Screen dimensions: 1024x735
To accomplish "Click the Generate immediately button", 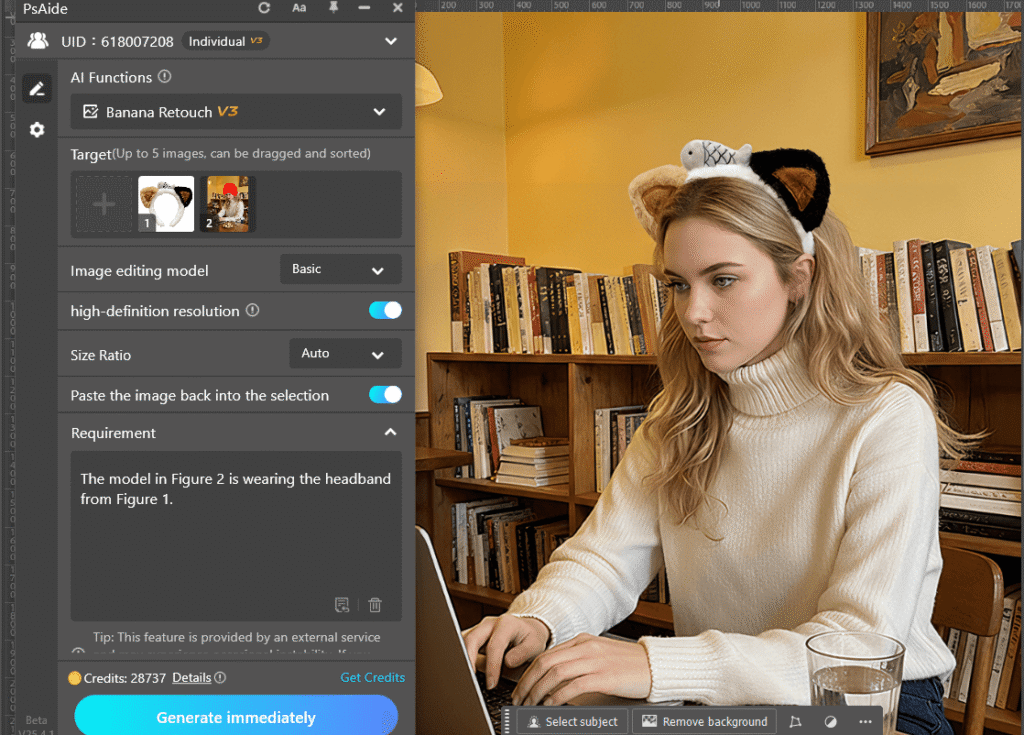I will click(236, 717).
